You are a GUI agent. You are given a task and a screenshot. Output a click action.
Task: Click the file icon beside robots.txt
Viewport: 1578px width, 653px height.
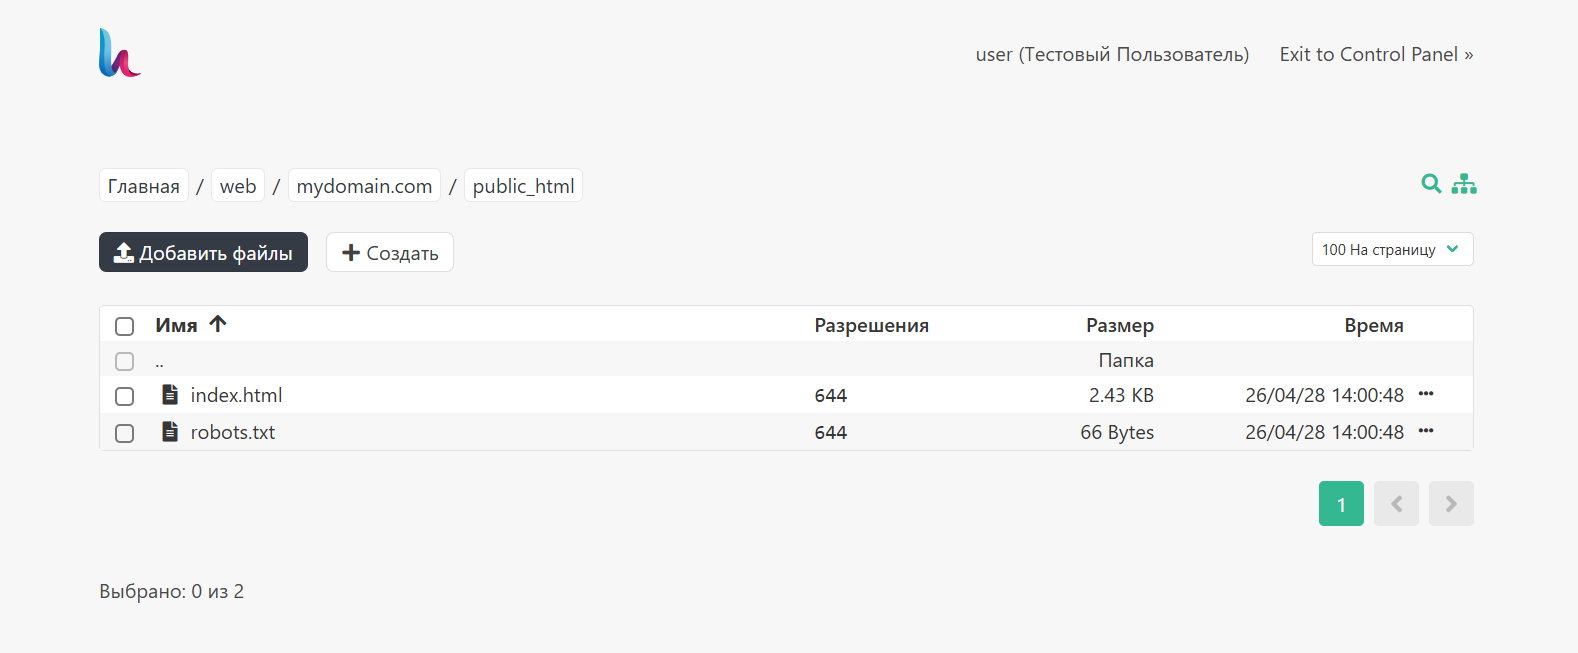coord(170,431)
